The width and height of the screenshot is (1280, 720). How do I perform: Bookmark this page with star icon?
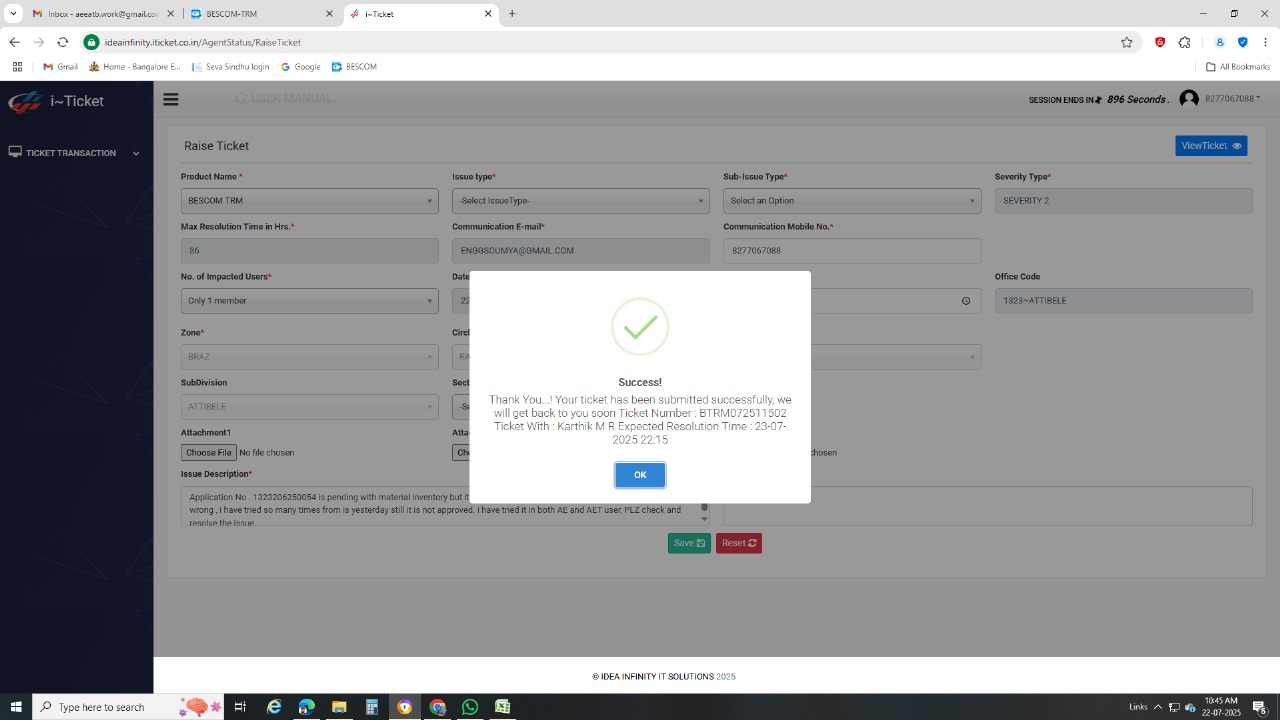1127,42
